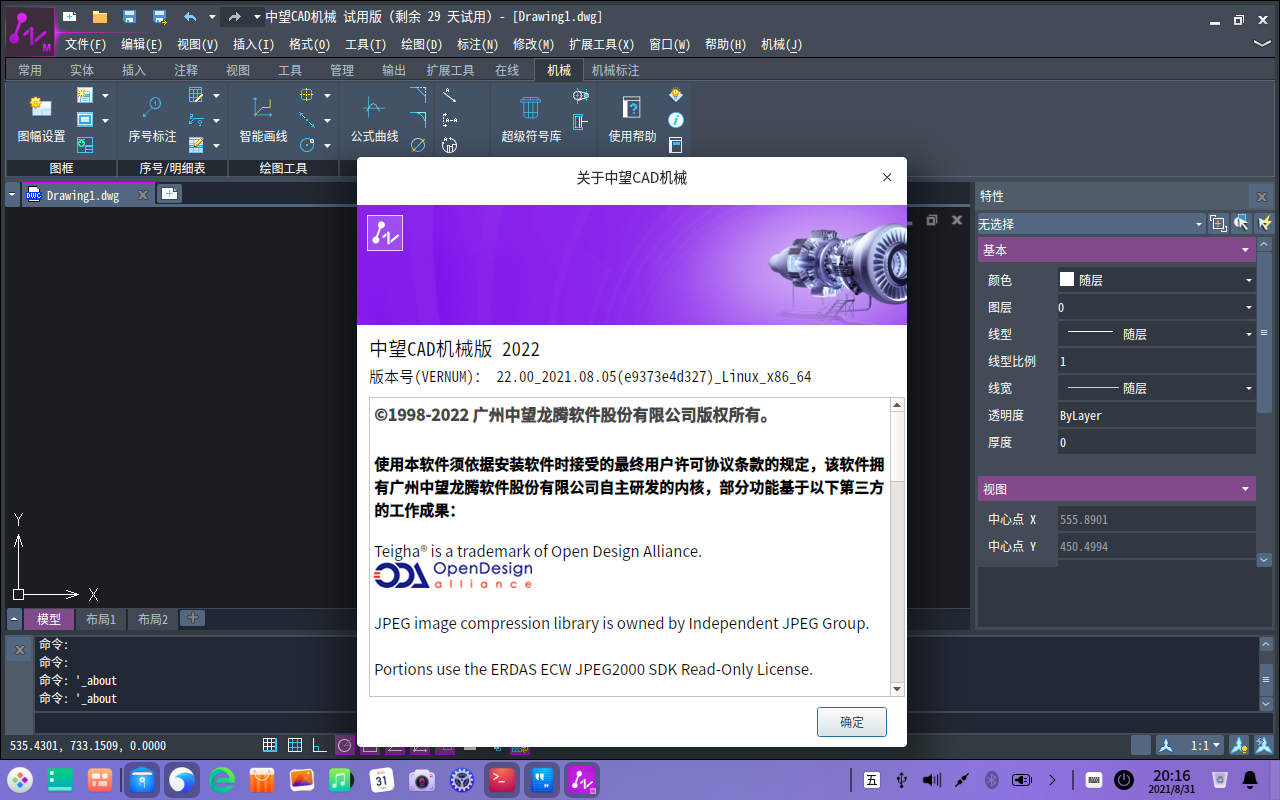The height and width of the screenshot is (800, 1280).
Task: Toggle the grid display in the status bar
Action: coord(270,745)
